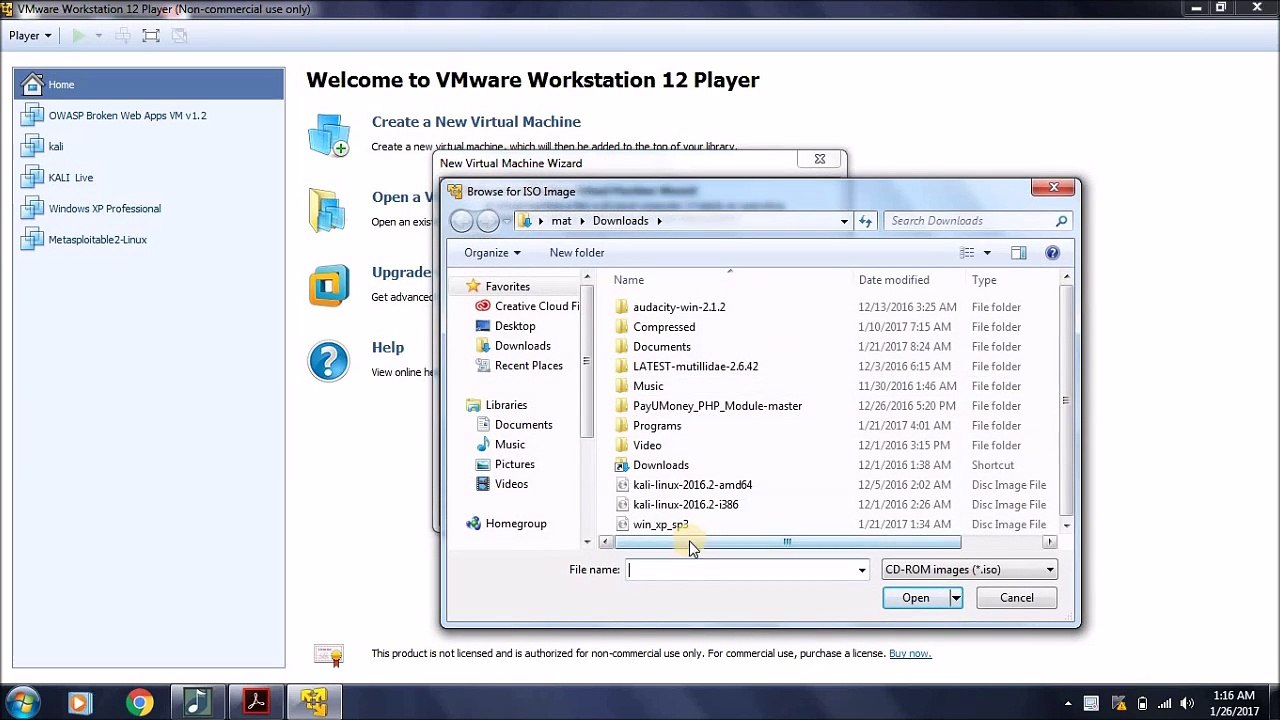Expand the File name dropdown arrow

tap(862, 570)
